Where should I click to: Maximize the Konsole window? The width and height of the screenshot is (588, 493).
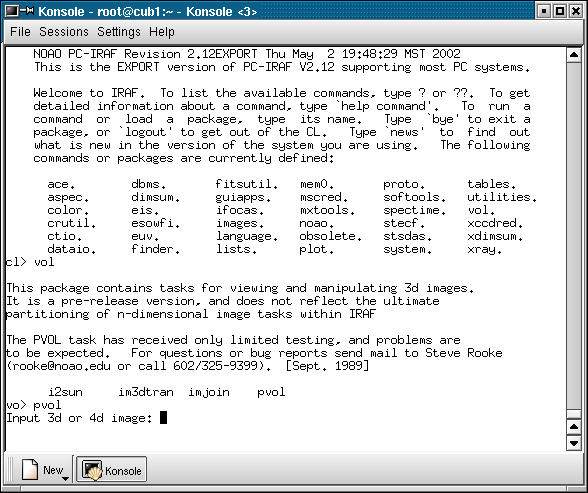point(560,11)
